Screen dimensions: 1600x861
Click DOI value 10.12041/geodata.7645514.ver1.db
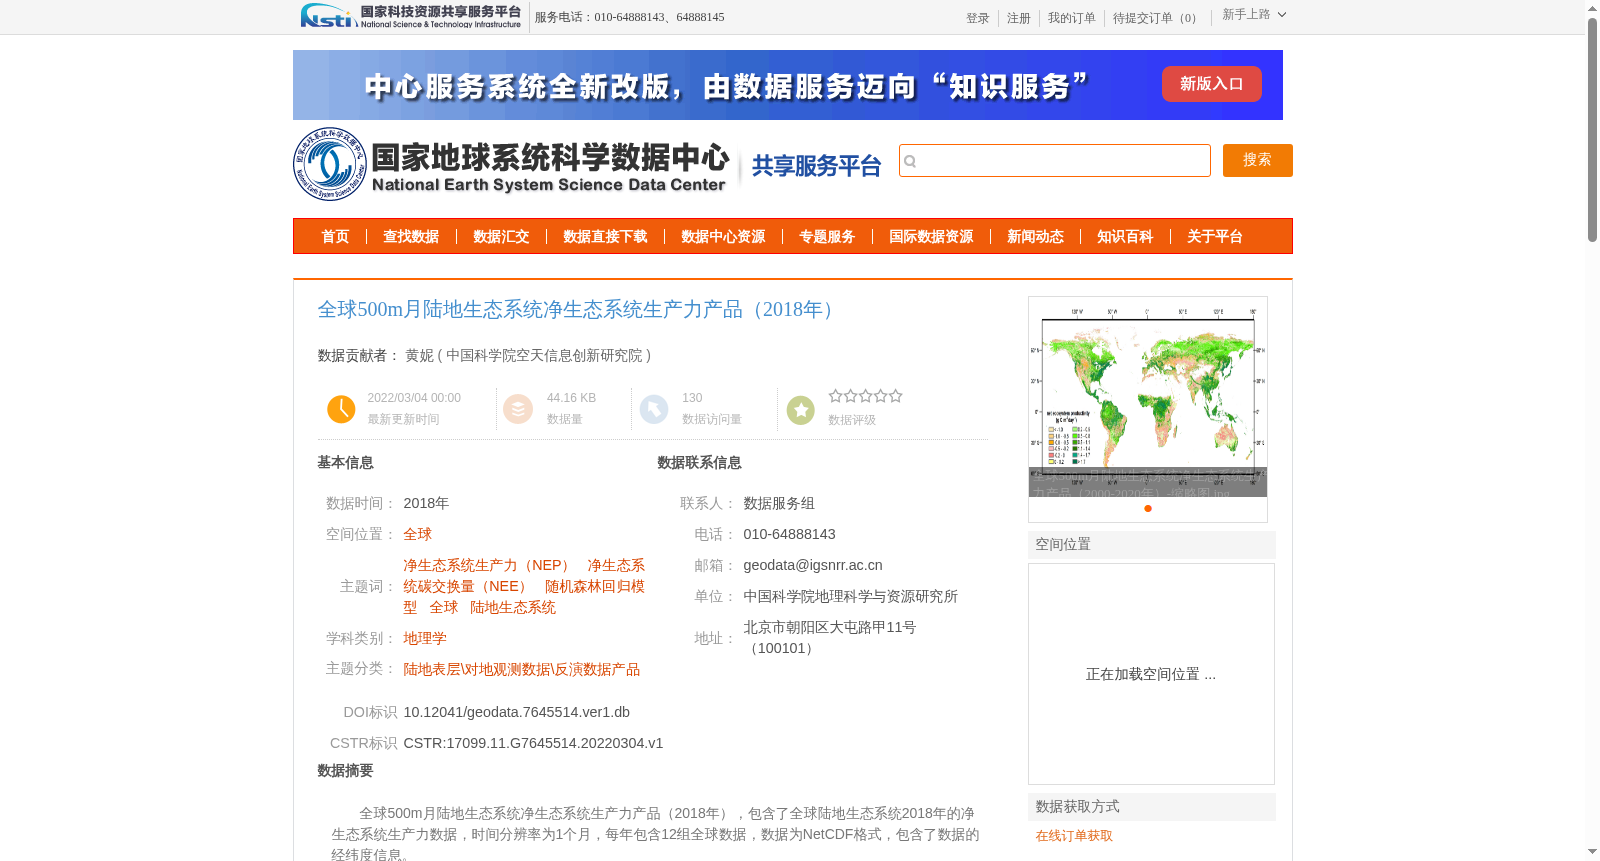tap(517, 712)
